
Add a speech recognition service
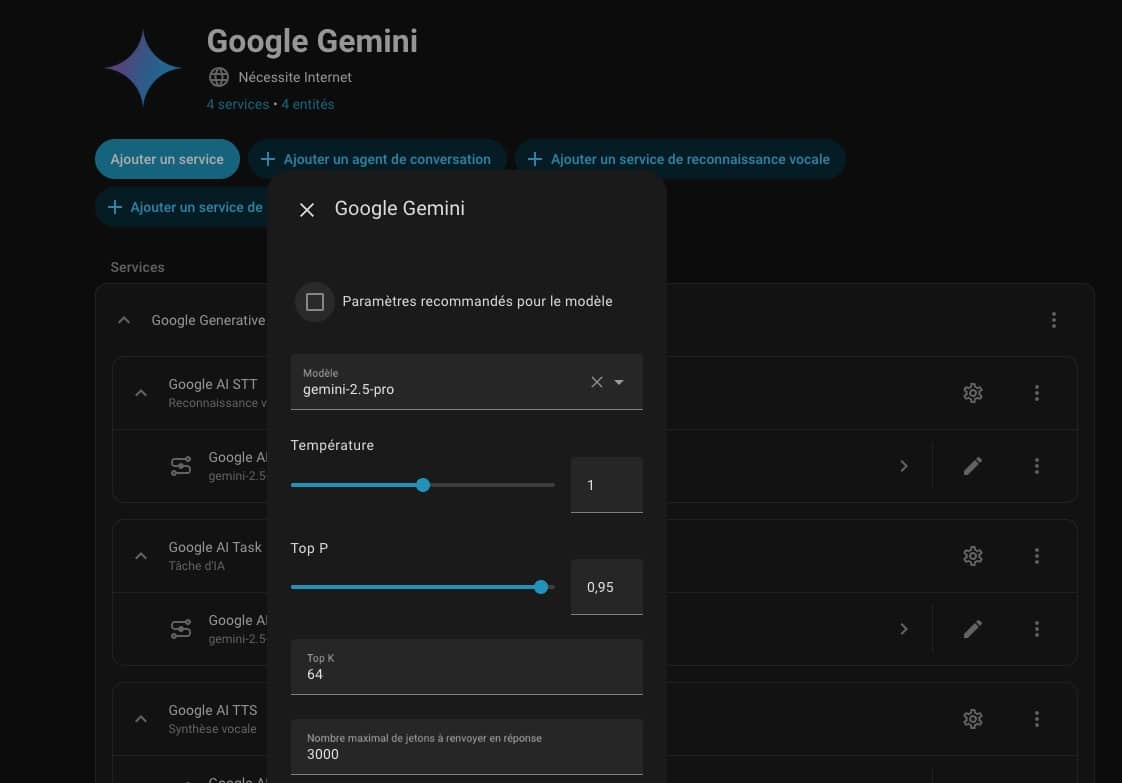679,159
